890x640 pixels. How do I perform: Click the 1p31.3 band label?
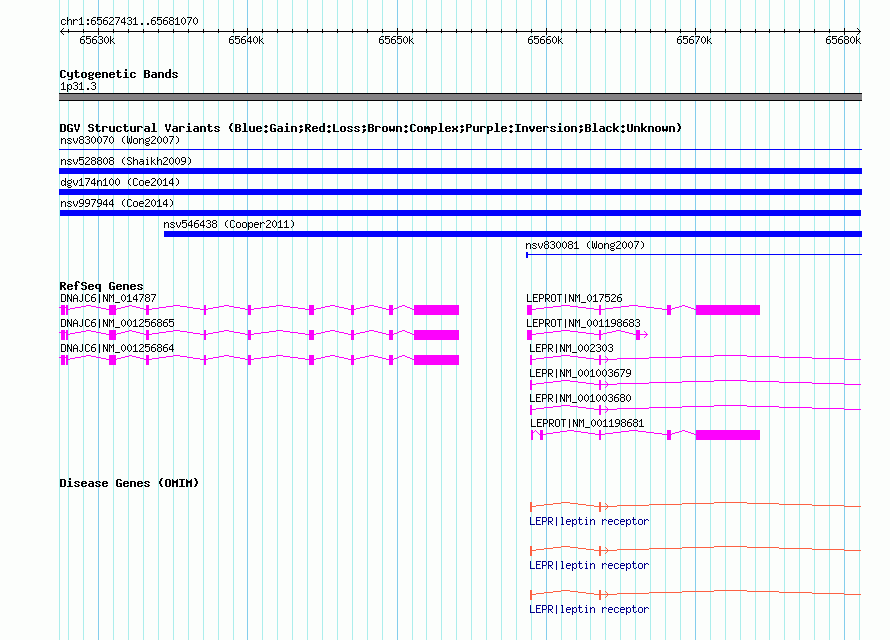pyautogui.click(x=78, y=86)
